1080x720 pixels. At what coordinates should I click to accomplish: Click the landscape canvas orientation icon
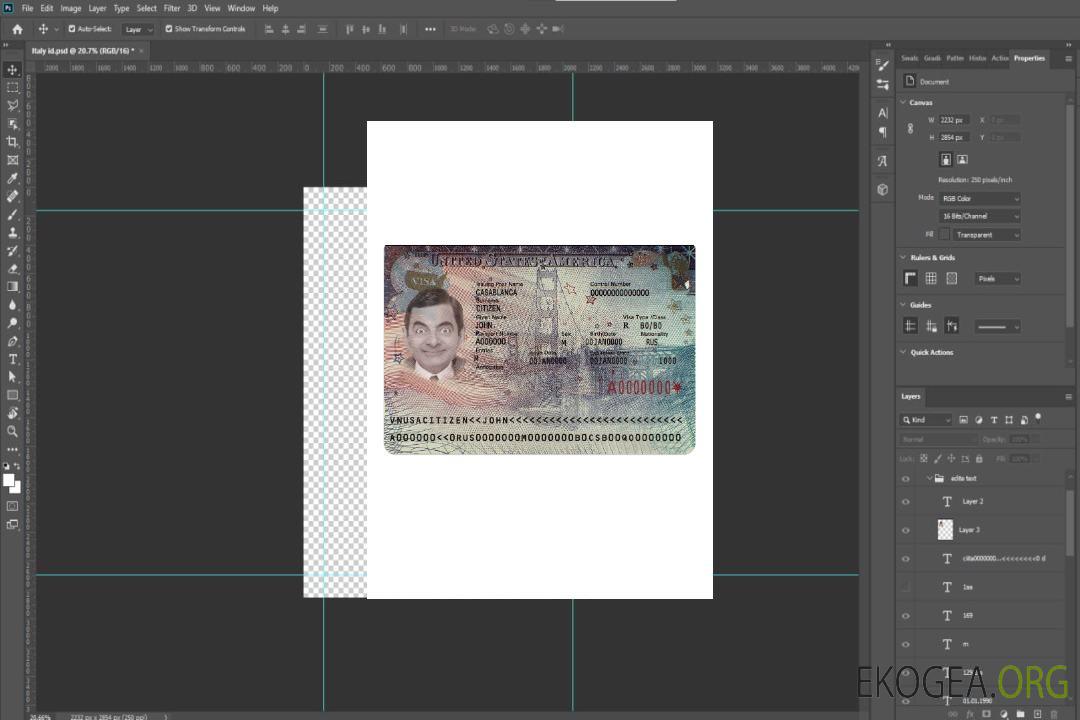click(x=962, y=159)
